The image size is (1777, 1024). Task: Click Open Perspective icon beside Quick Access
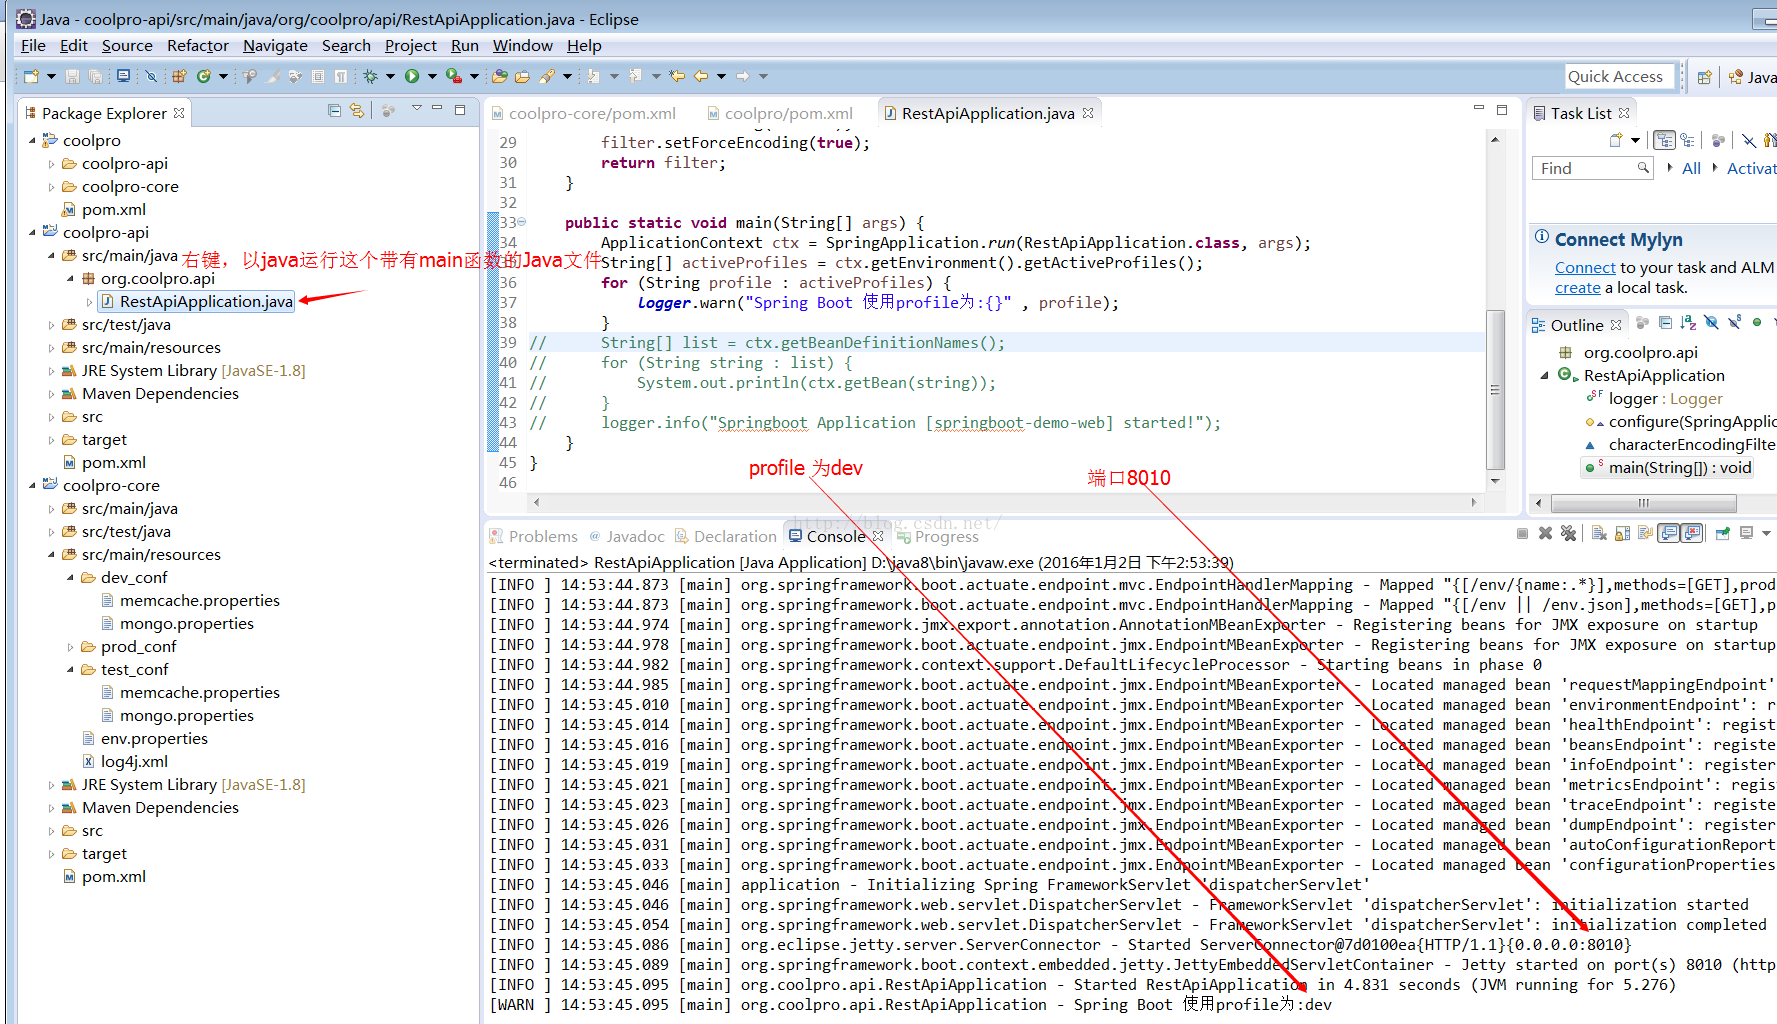point(1705,77)
